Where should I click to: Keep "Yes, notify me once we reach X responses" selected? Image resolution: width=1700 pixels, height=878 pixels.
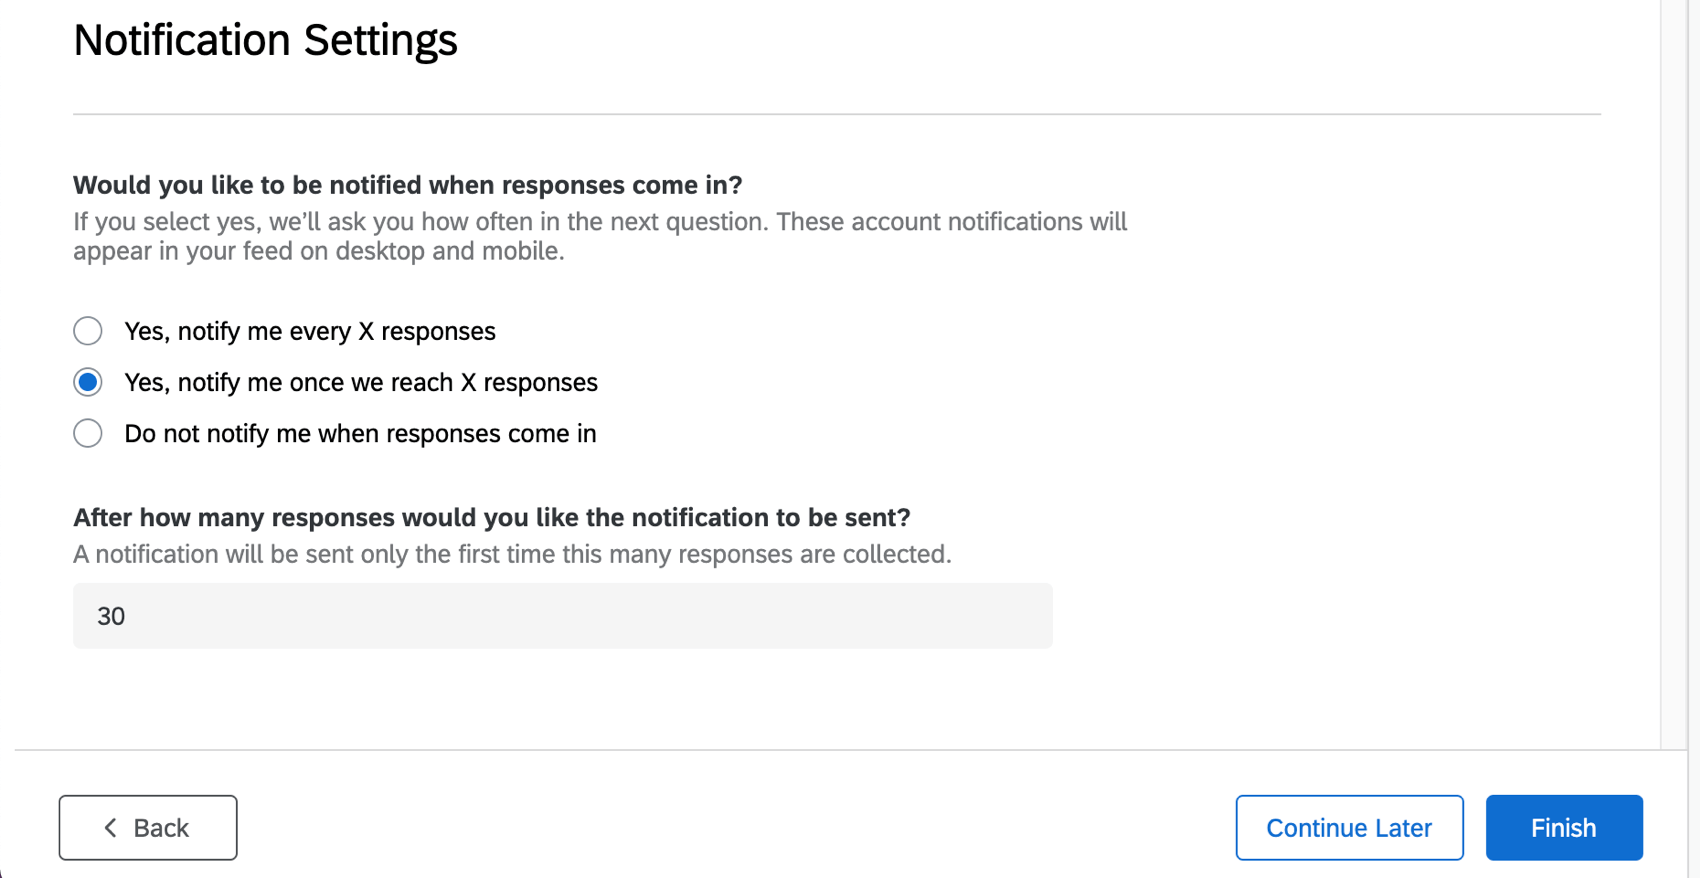(x=87, y=382)
